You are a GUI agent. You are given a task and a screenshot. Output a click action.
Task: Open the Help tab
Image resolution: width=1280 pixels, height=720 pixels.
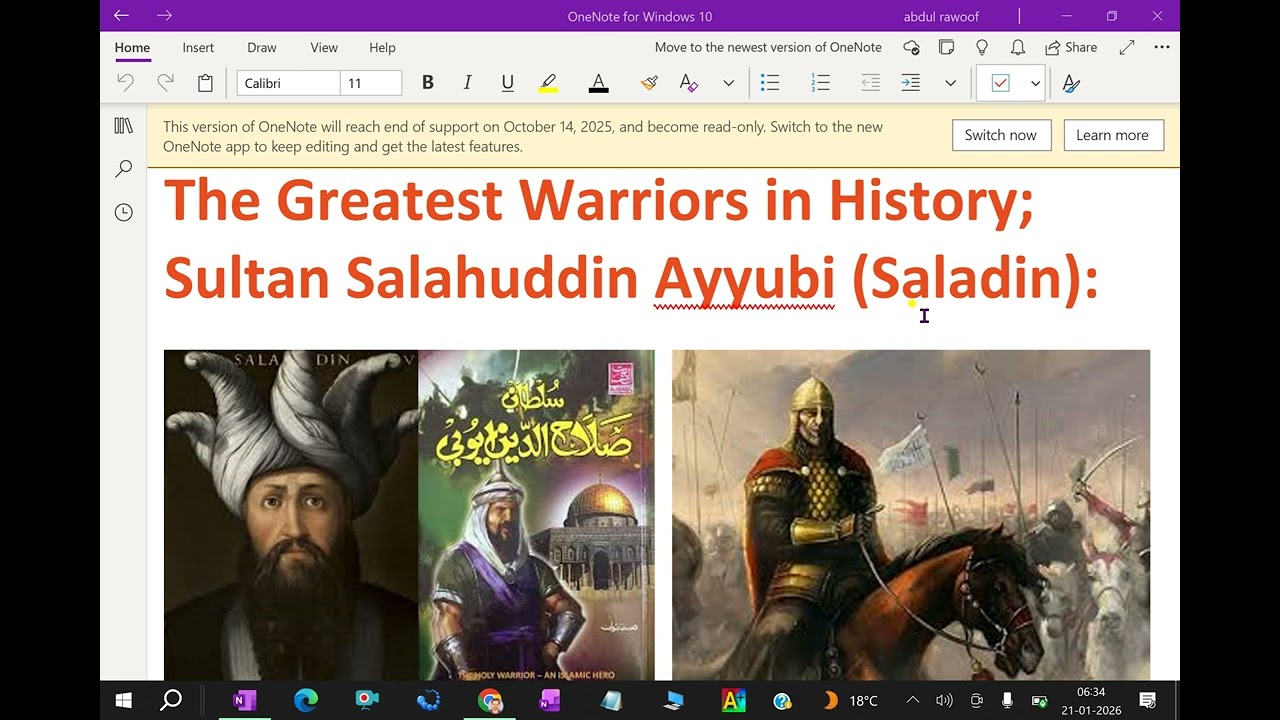[382, 47]
